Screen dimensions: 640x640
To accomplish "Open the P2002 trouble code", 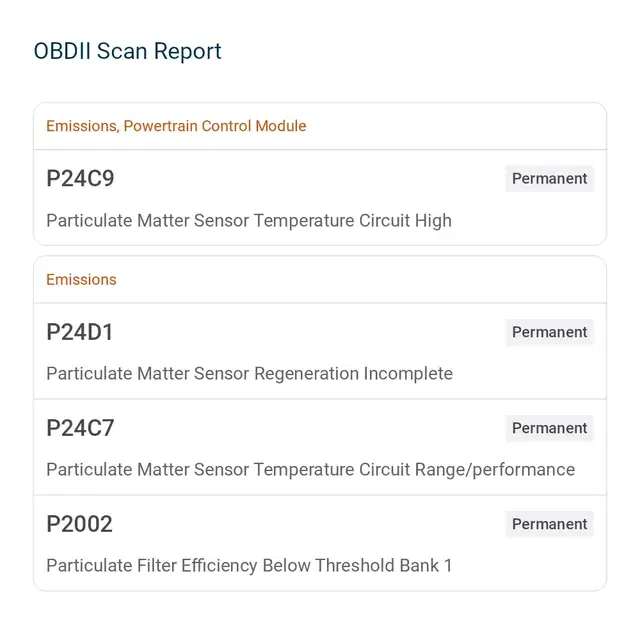I will (80, 524).
